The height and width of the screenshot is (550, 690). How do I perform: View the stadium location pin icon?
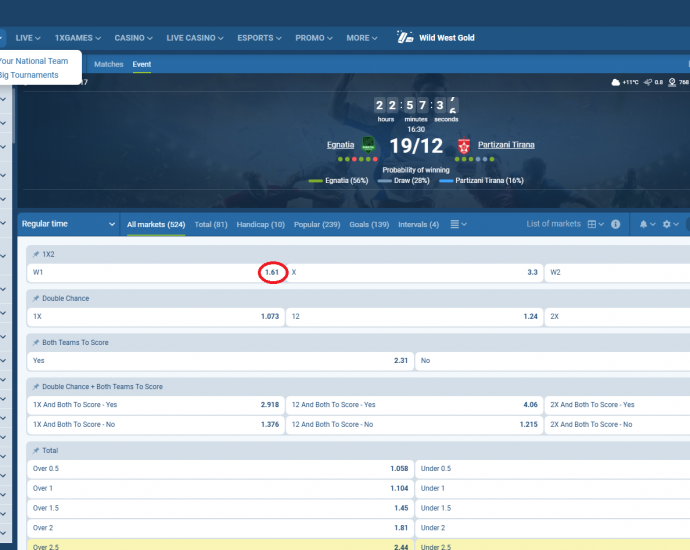click(x=672, y=82)
